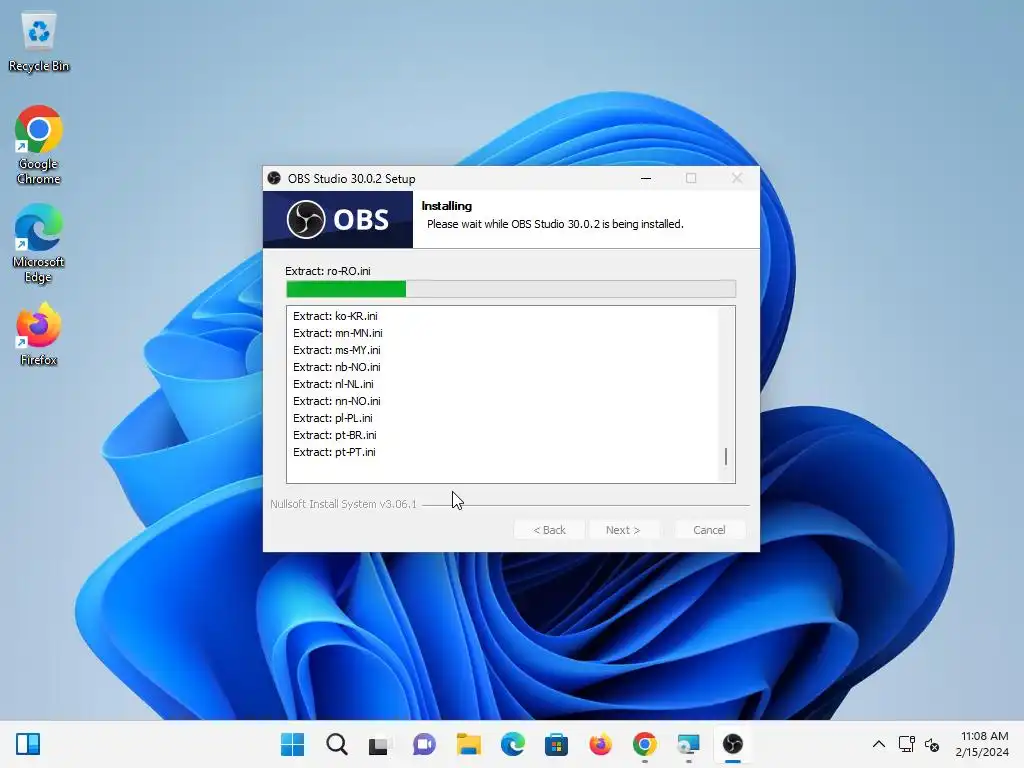Screen dimensions: 1024x768
Task: Open taskbar Search
Action: click(x=337, y=744)
